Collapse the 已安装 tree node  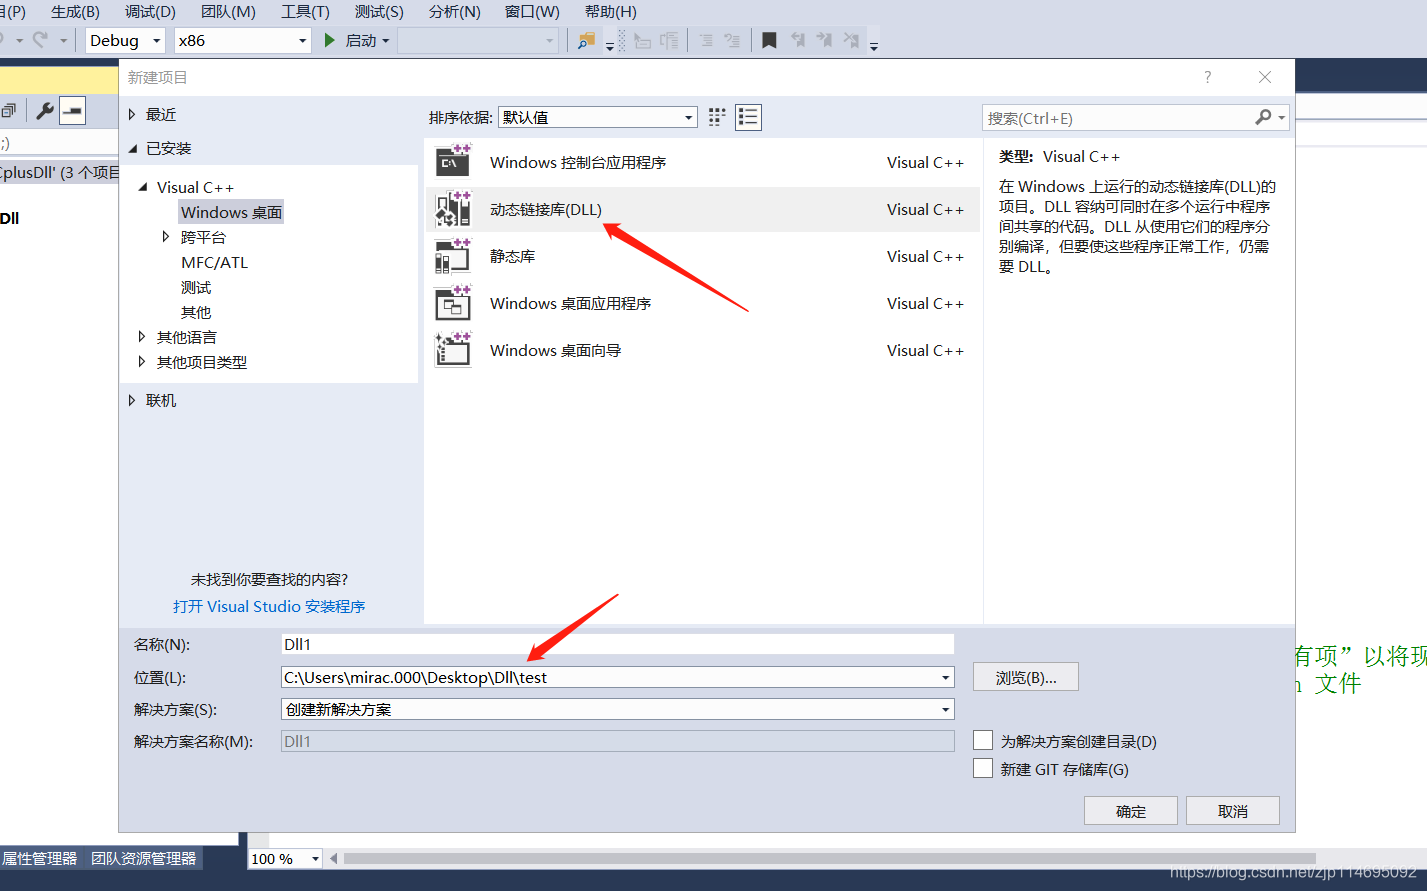133,148
